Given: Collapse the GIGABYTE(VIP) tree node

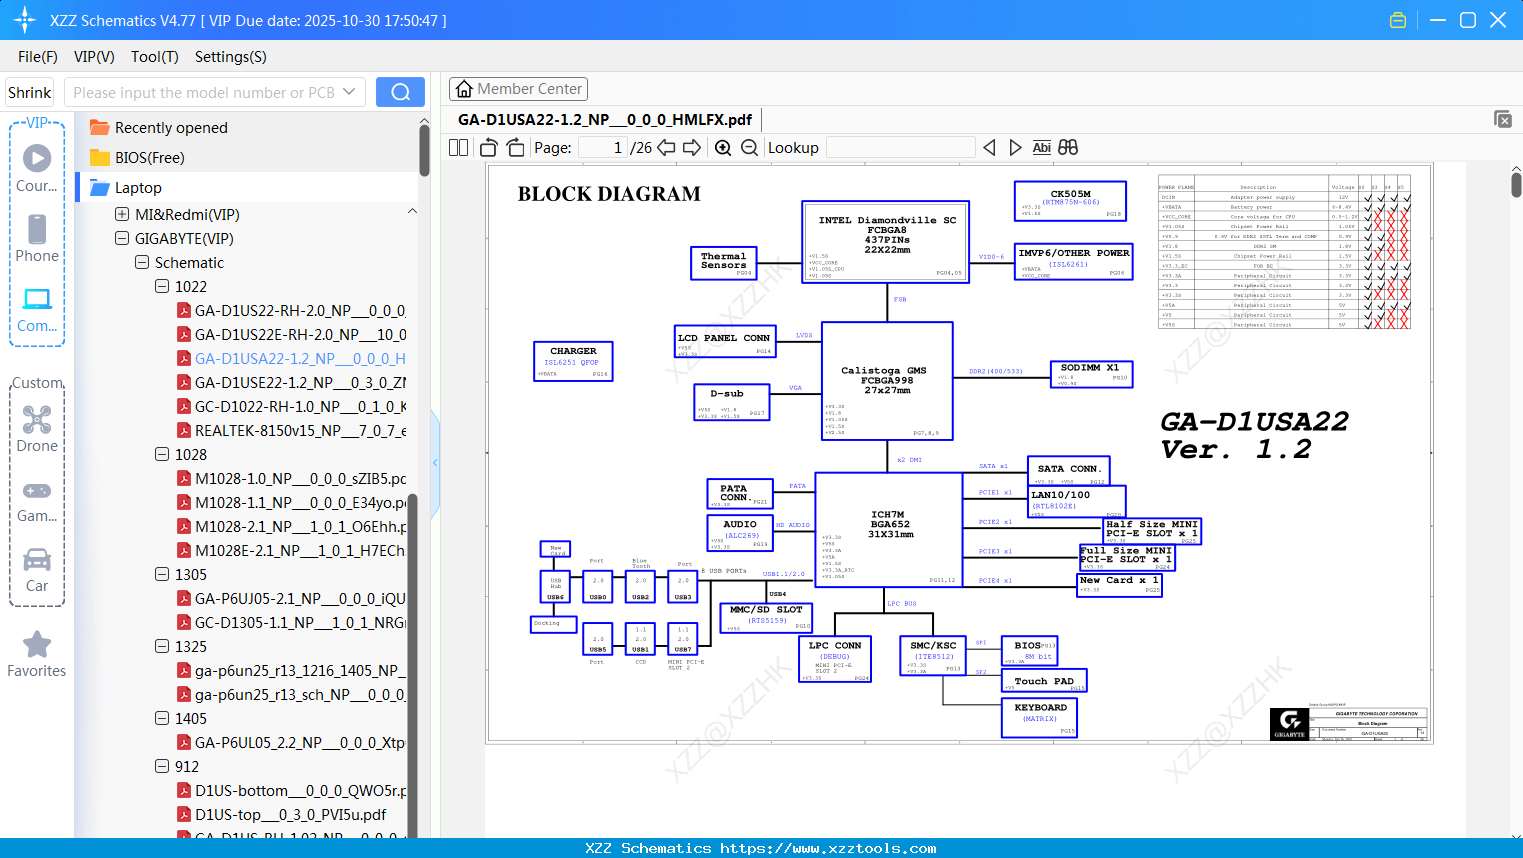Looking at the screenshot, I should click(x=122, y=238).
